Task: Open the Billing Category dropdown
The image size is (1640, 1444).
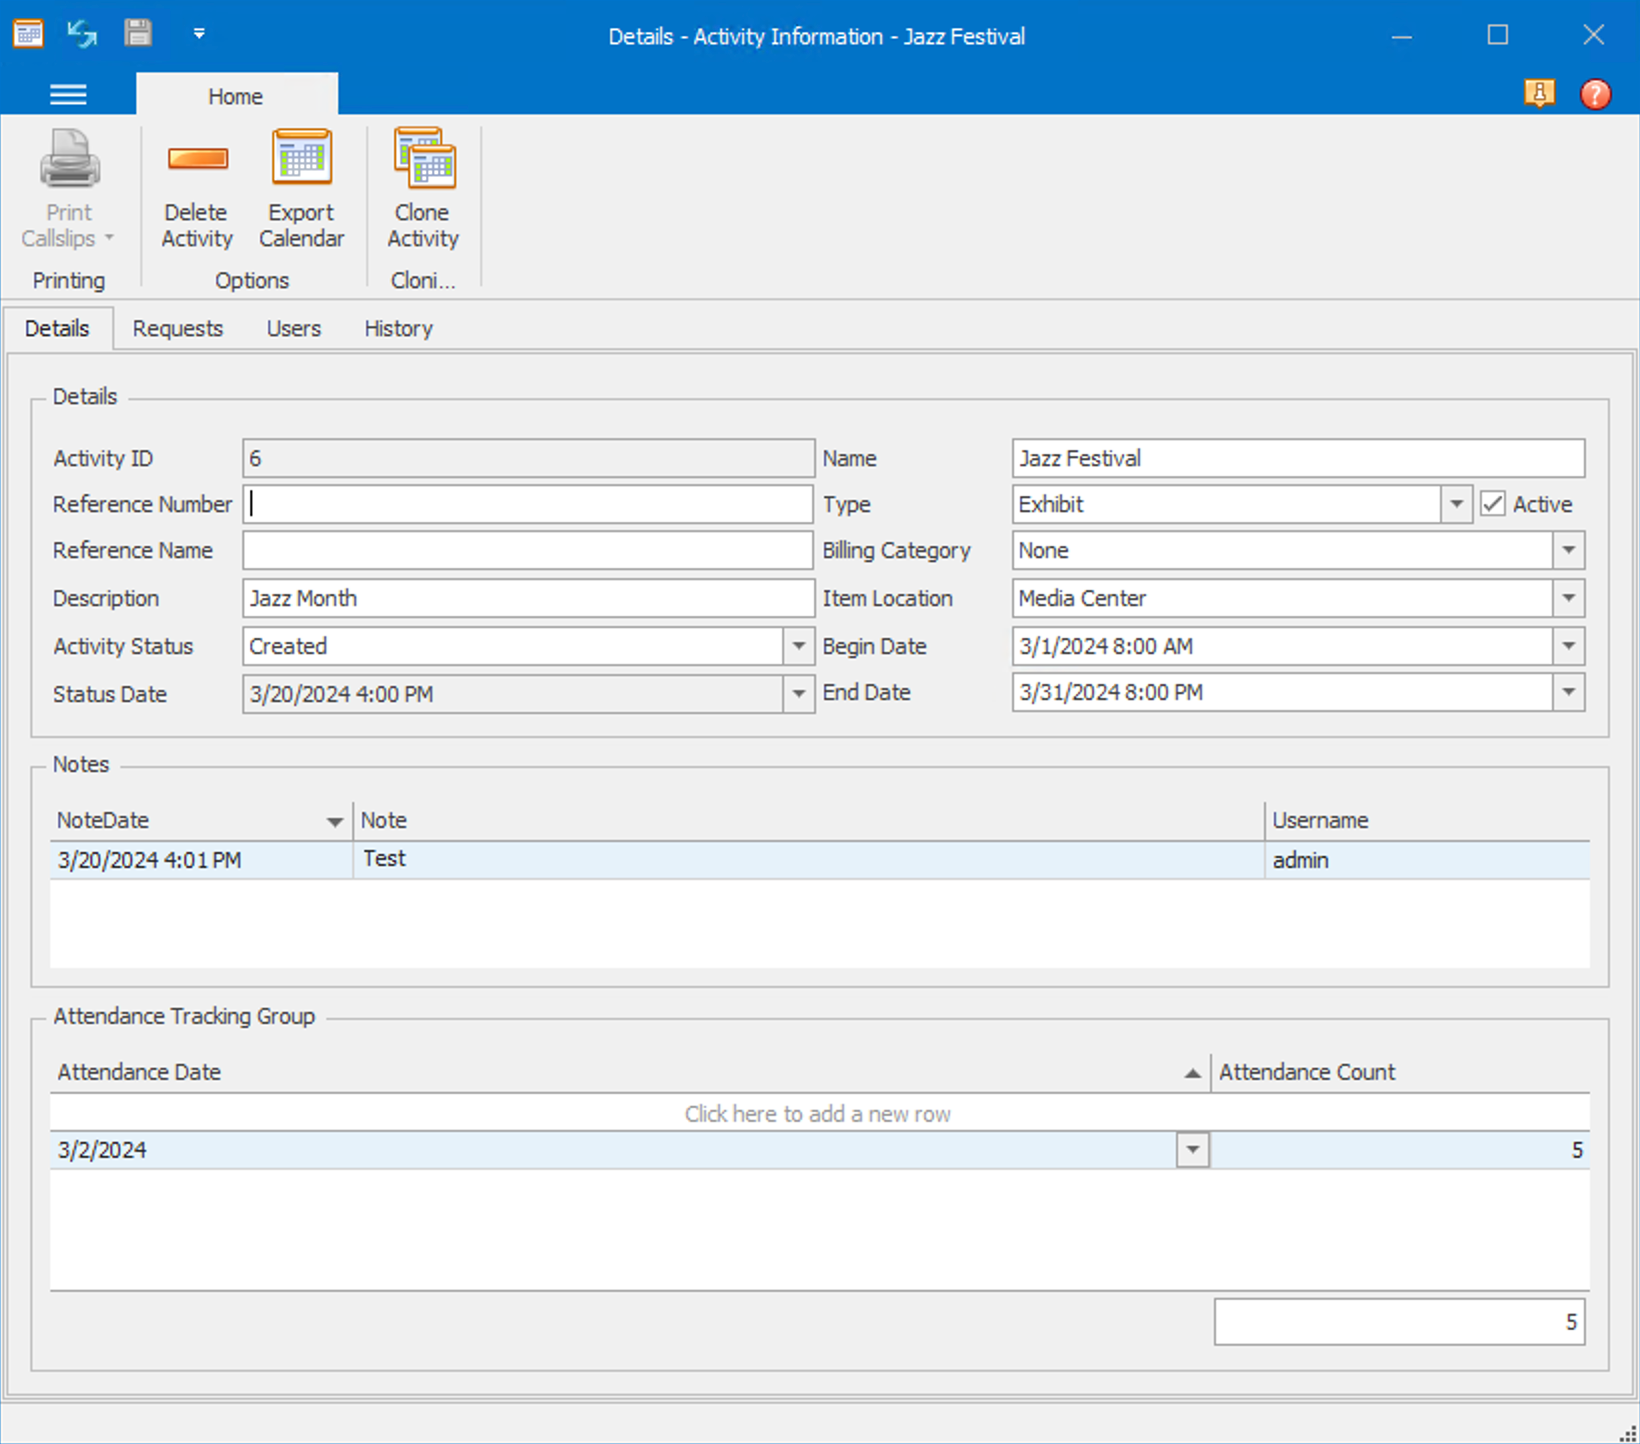Action: (x=1568, y=550)
